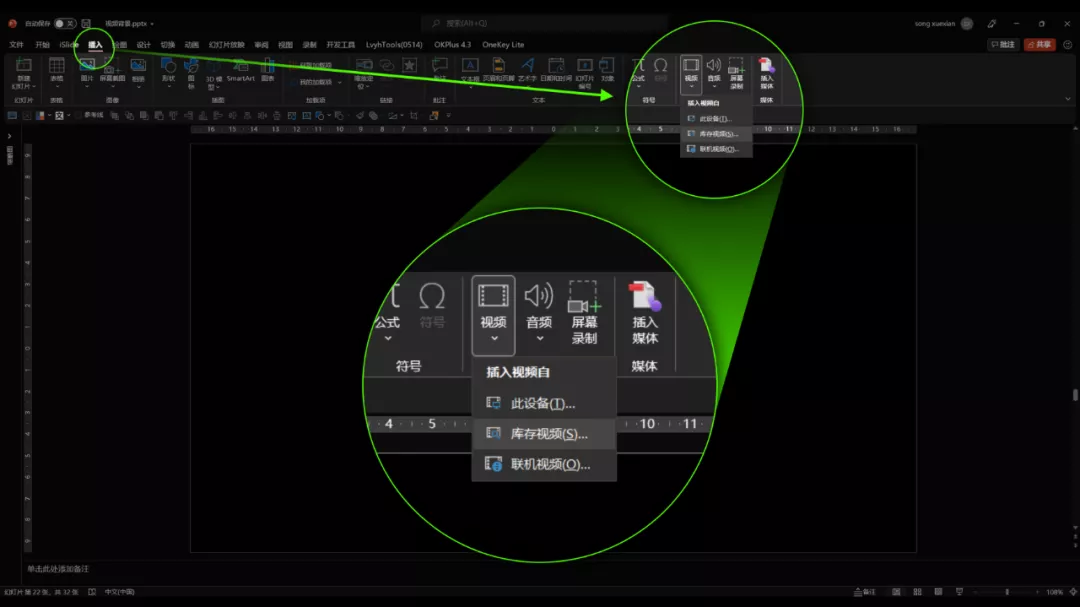
Task: Open 页眉和页脚 header and footer
Action: [498, 70]
